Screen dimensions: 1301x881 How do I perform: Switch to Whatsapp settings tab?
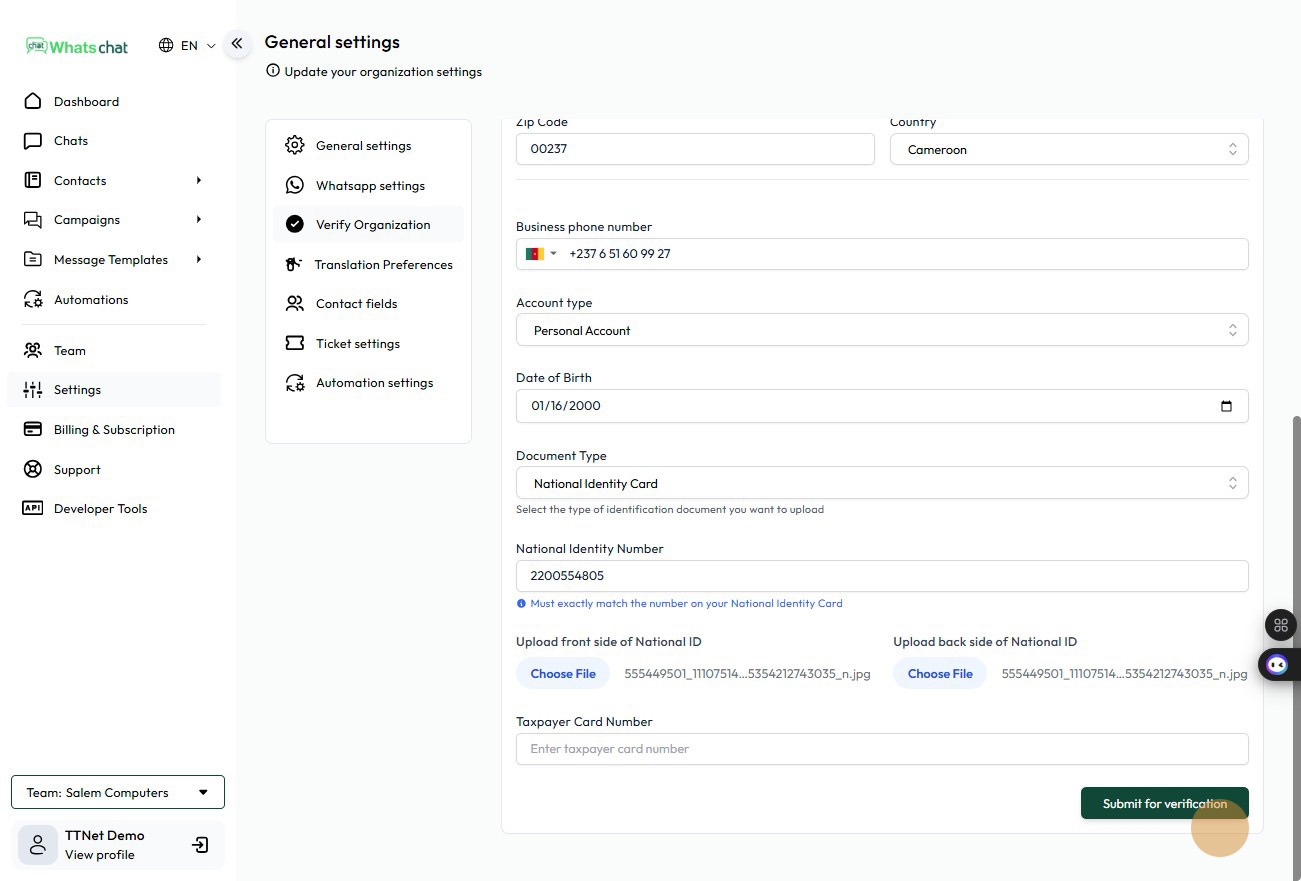click(x=370, y=186)
